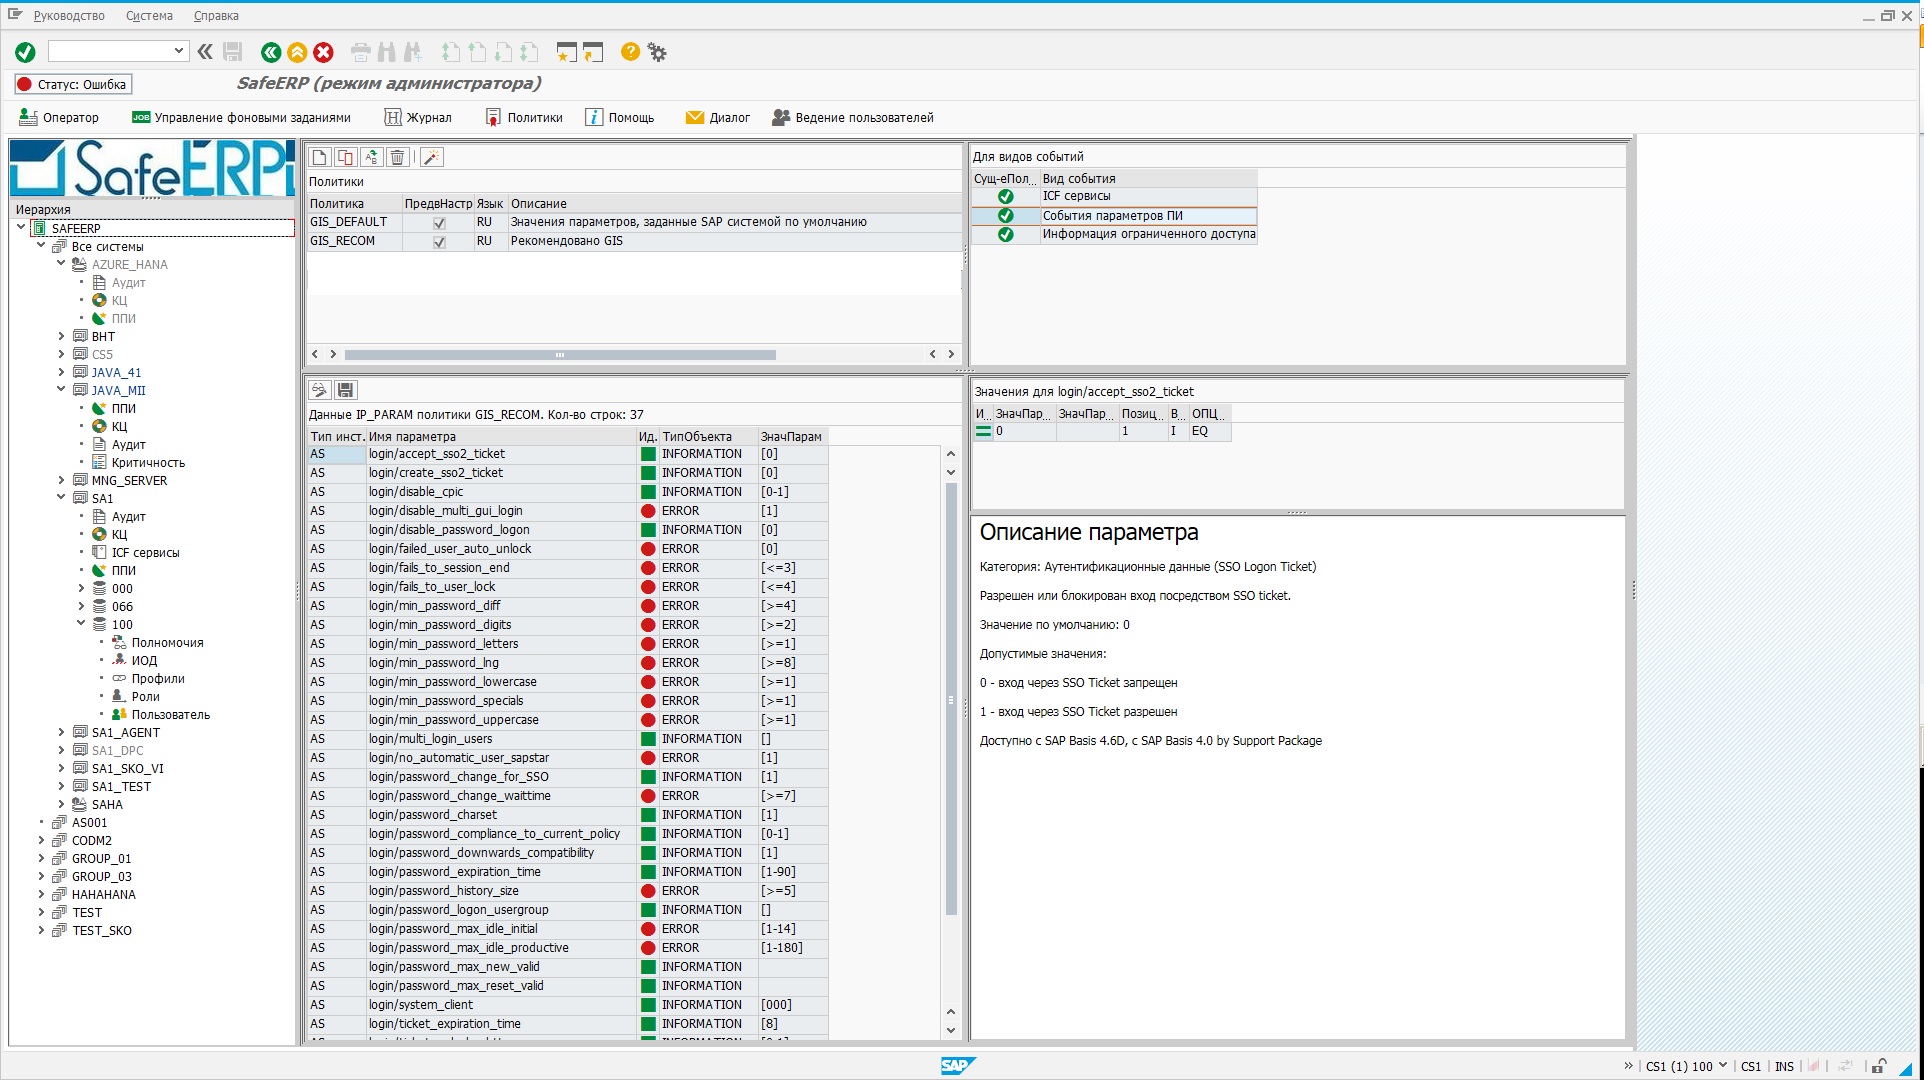This screenshot has height=1080, width=1924.
Task: Open the help question mark icon
Action: coord(630,52)
